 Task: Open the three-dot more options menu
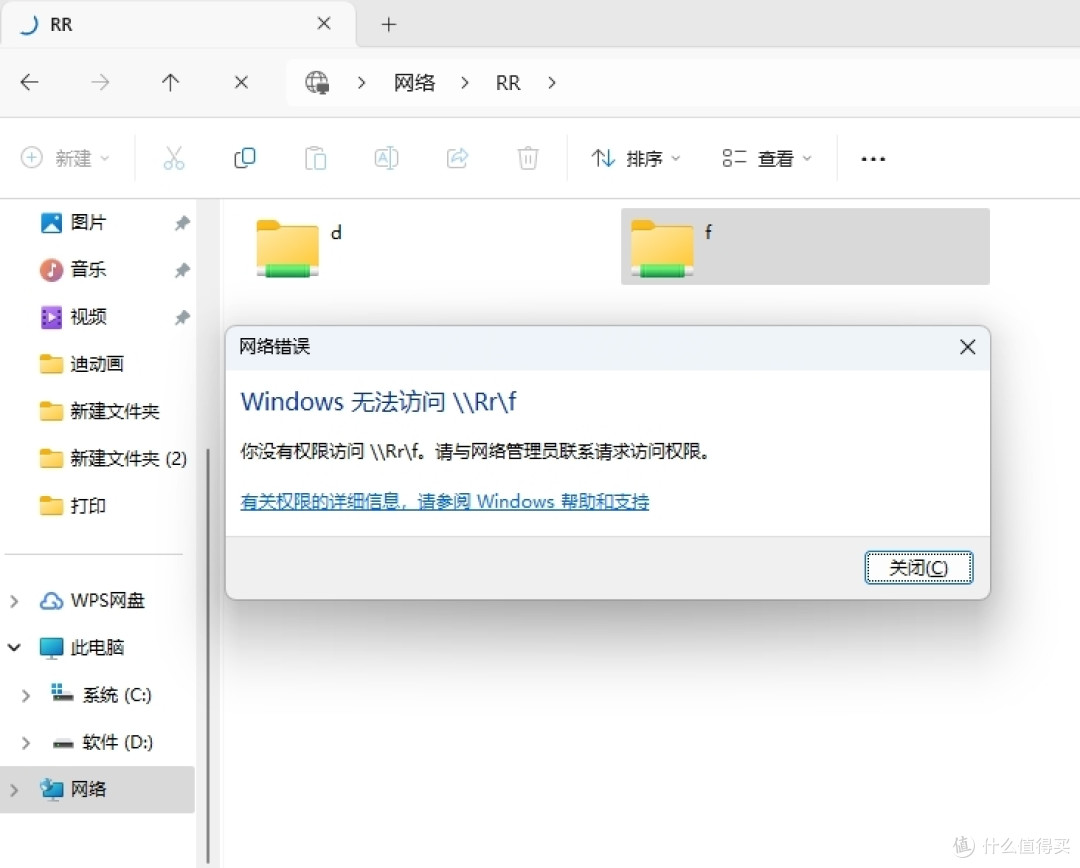pyautogui.click(x=873, y=159)
